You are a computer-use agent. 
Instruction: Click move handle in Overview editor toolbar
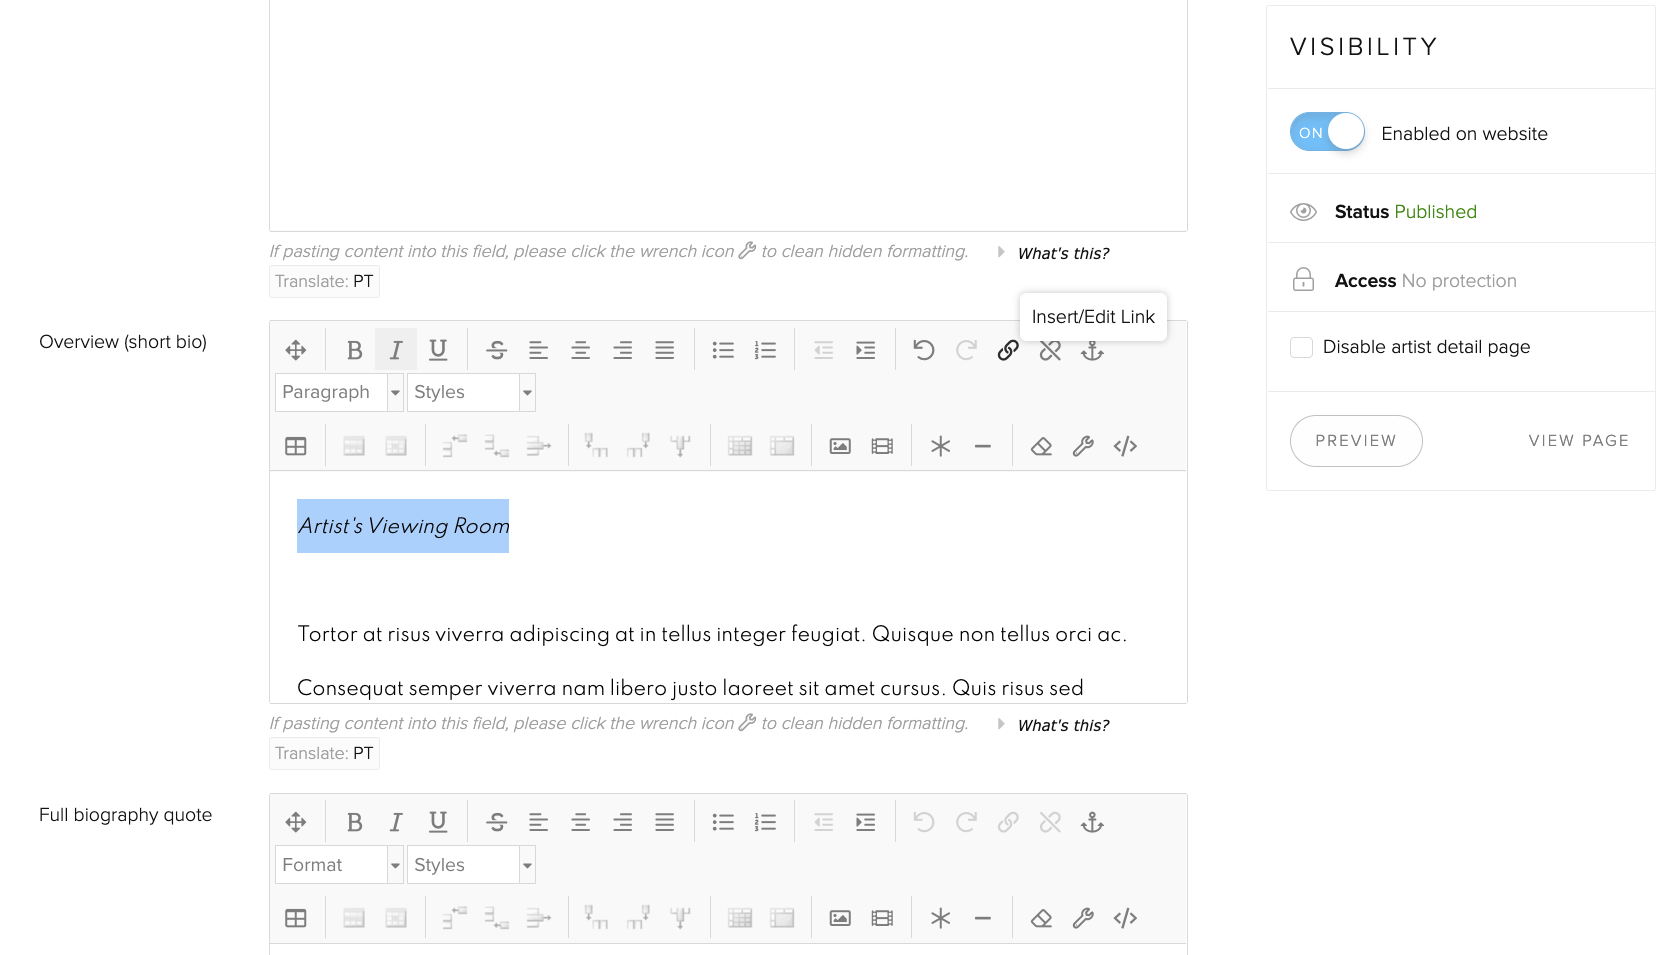(x=296, y=350)
